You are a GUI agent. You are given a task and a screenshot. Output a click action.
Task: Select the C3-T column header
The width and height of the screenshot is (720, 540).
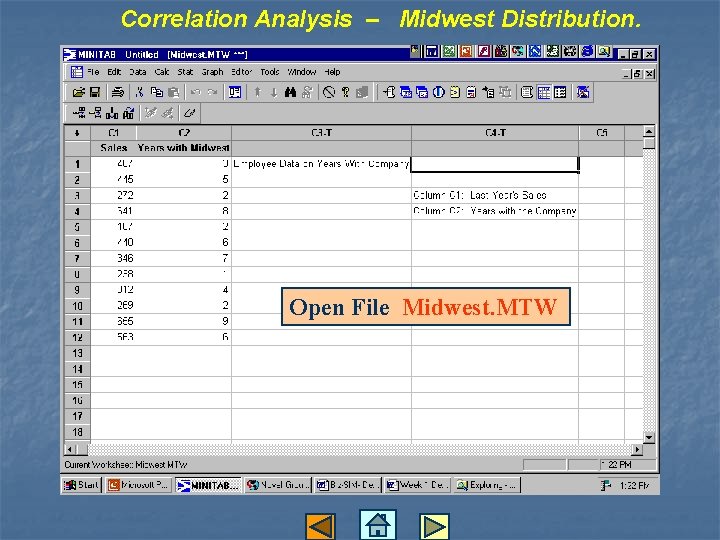point(321,133)
